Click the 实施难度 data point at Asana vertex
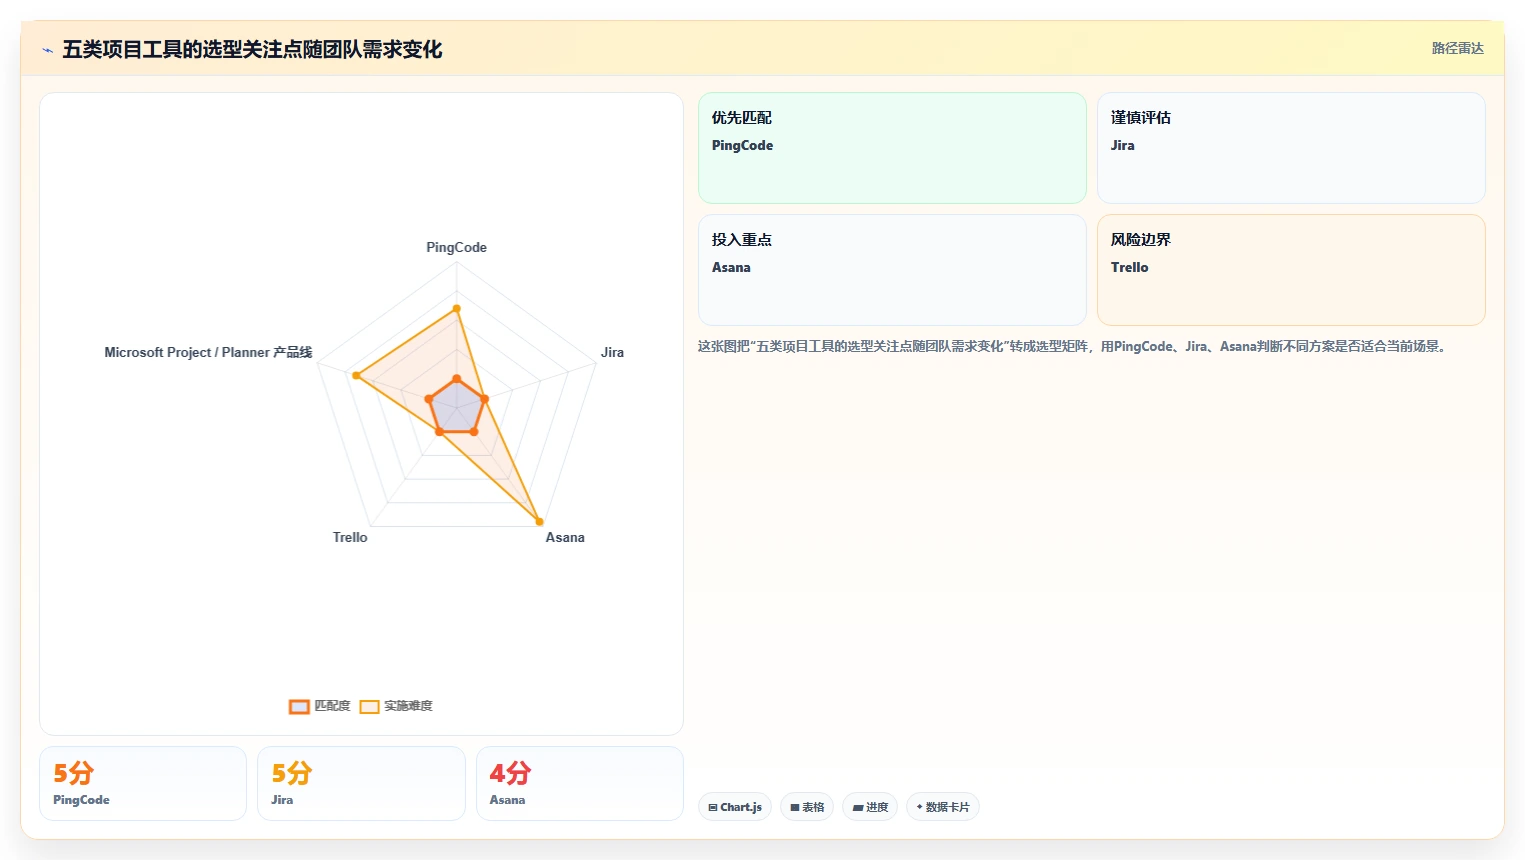The image size is (1525, 860). (x=539, y=521)
